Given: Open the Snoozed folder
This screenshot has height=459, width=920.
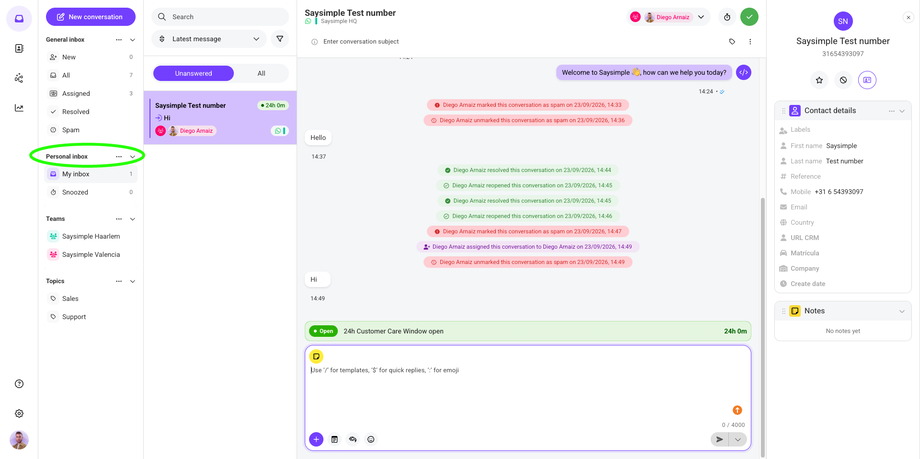Looking at the screenshot, I should (x=91, y=192).
